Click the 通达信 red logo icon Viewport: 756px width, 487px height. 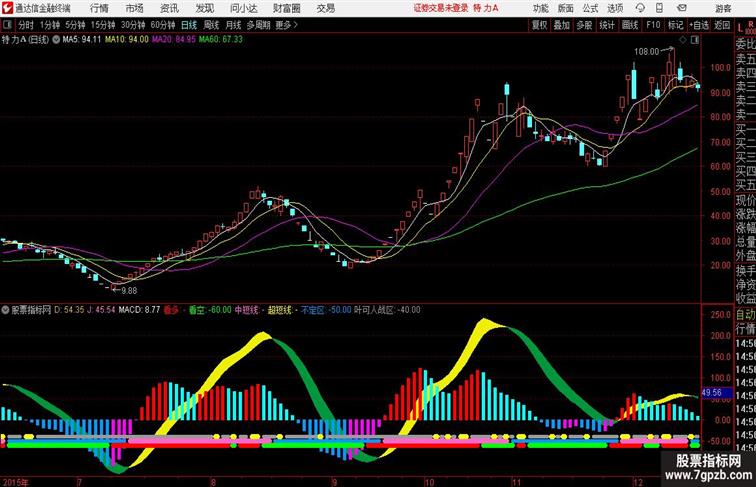tap(7, 8)
